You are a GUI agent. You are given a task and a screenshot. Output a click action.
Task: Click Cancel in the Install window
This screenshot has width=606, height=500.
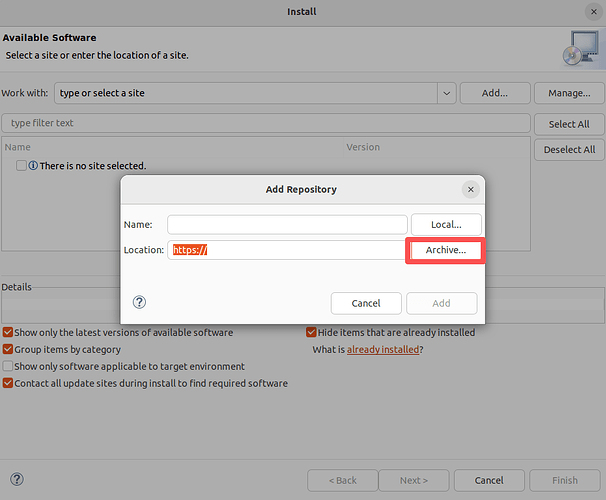pyautogui.click(x=489, y=480)
